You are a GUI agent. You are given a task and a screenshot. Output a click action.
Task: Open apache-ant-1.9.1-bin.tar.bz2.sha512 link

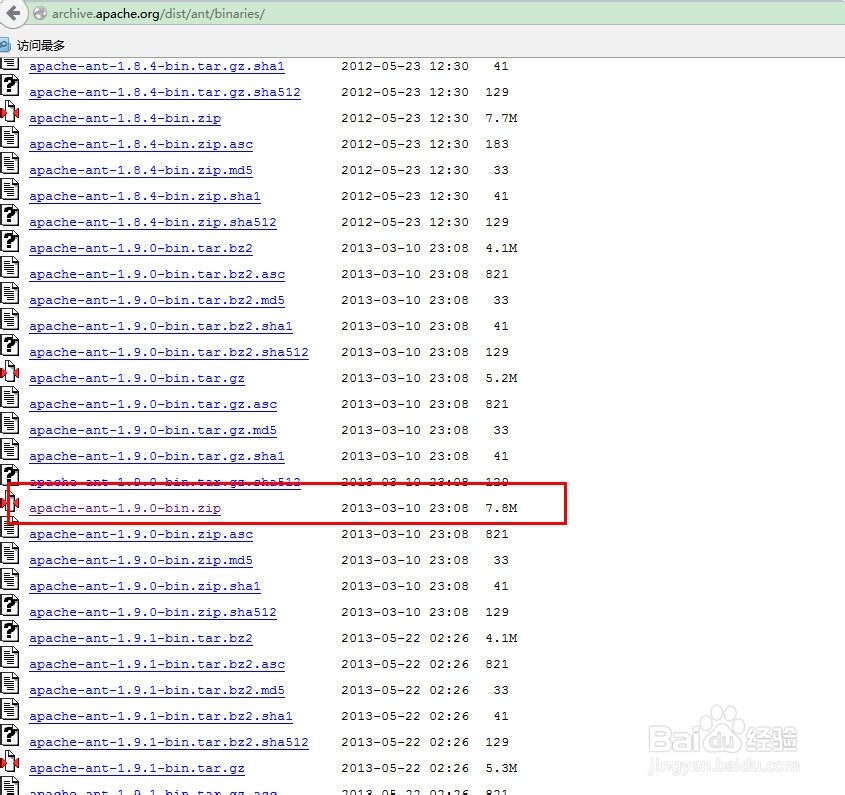pos(169,742)
